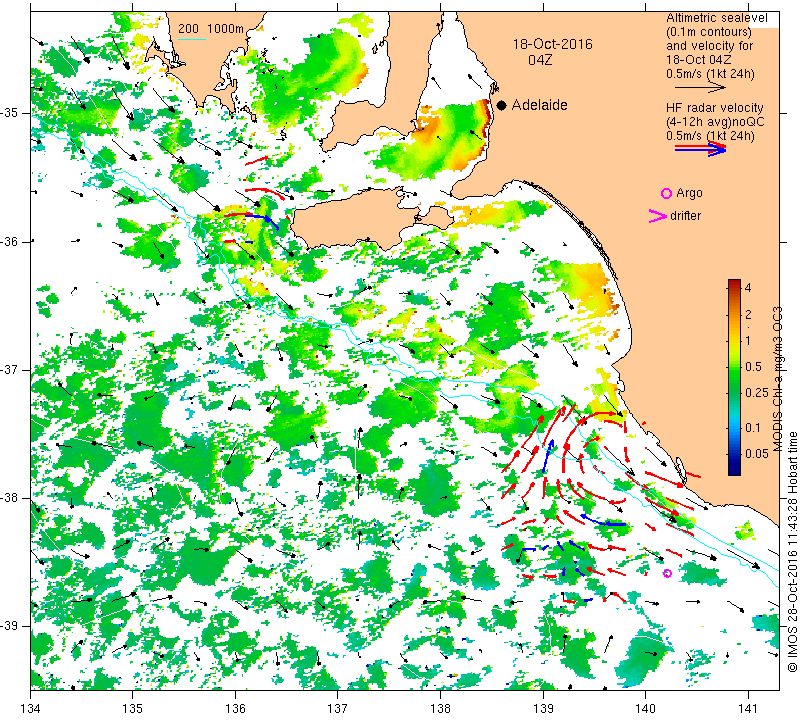800x720 pixels.
Task: Click the '137' longitude axis label
Action: (x=338, y=709)
